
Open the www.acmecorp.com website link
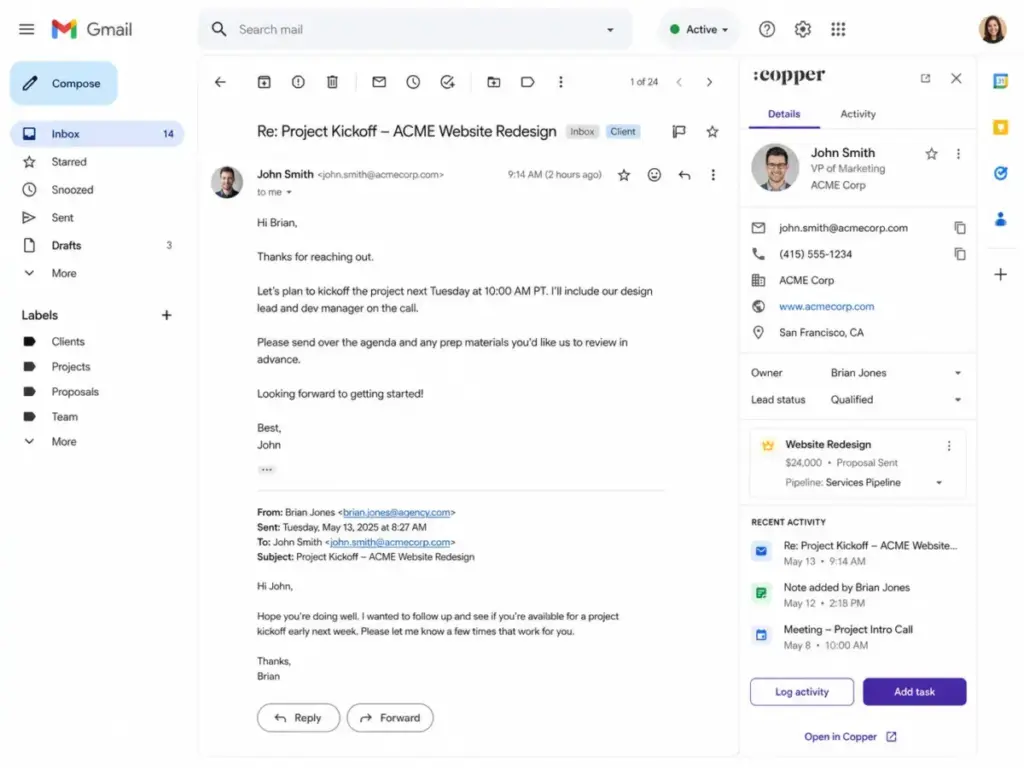(826, 307)
